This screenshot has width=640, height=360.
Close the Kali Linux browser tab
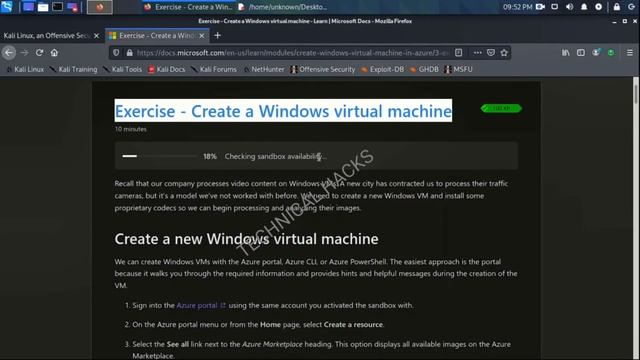(x=96, y=36)
